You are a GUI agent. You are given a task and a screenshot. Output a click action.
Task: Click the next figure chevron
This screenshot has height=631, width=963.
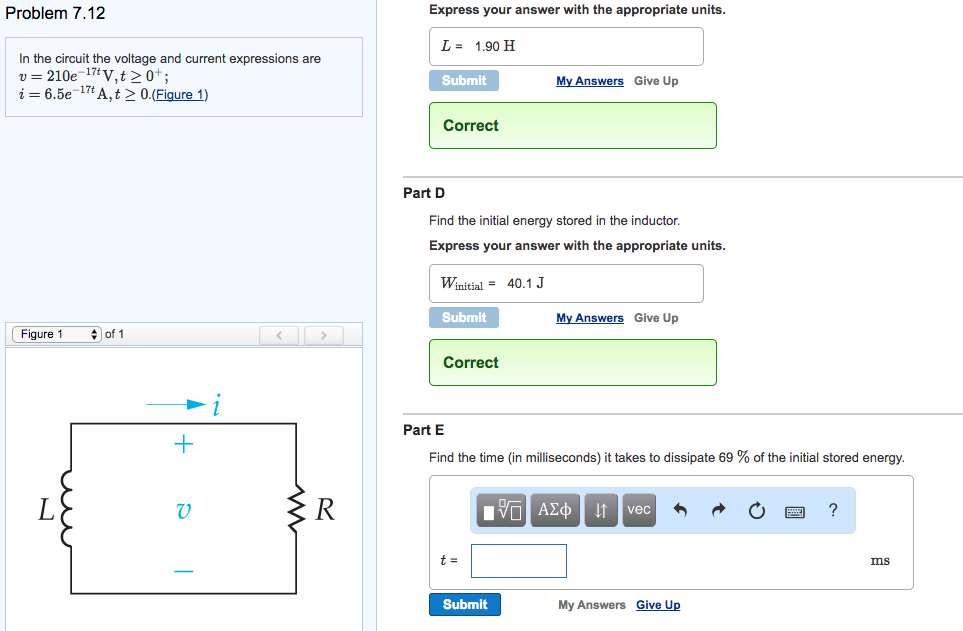324,334
